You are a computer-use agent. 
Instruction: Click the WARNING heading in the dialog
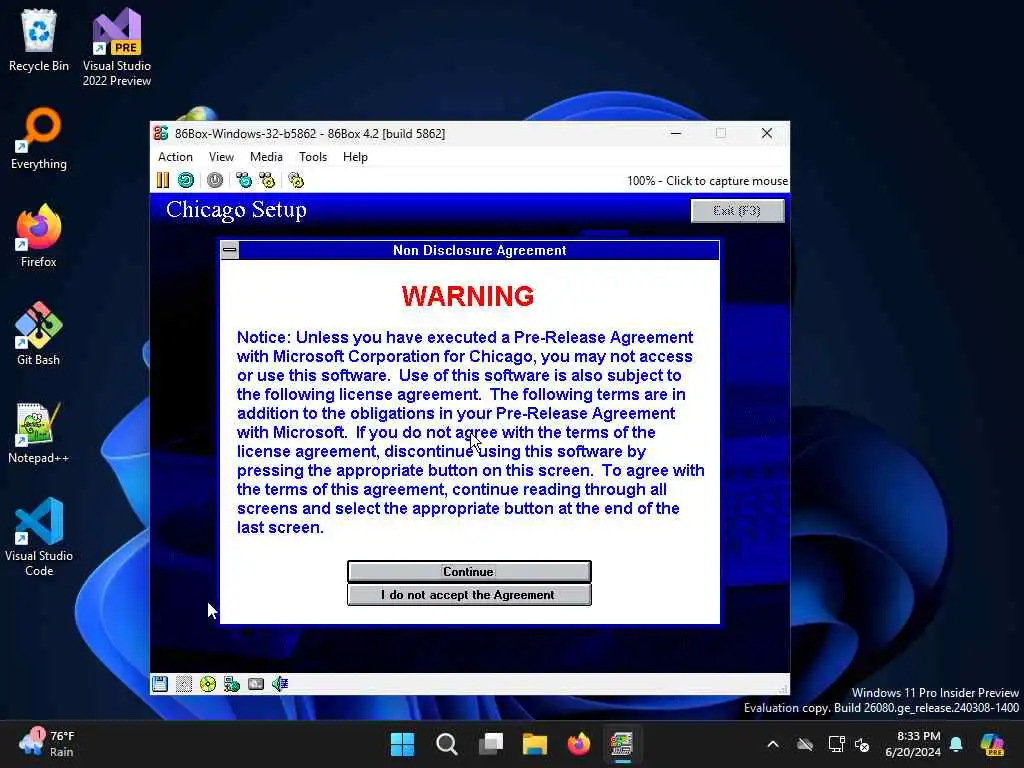[468, 296]
